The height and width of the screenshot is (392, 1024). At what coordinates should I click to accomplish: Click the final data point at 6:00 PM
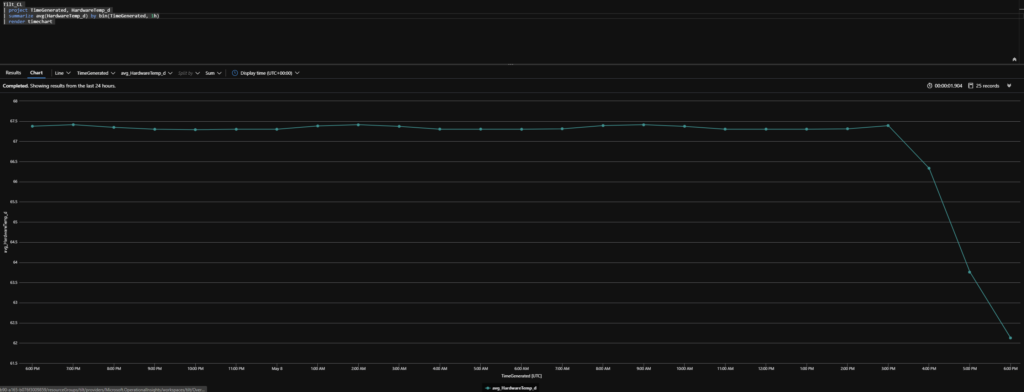point(1010,338)
